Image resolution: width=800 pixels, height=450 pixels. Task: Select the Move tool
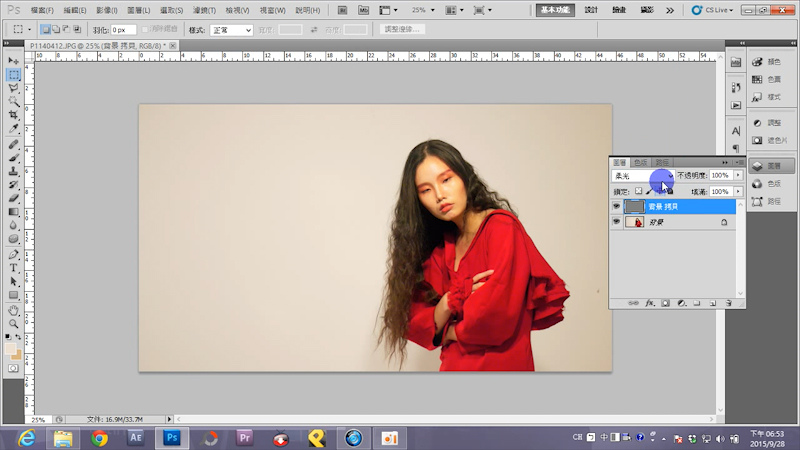coord(13,61)
